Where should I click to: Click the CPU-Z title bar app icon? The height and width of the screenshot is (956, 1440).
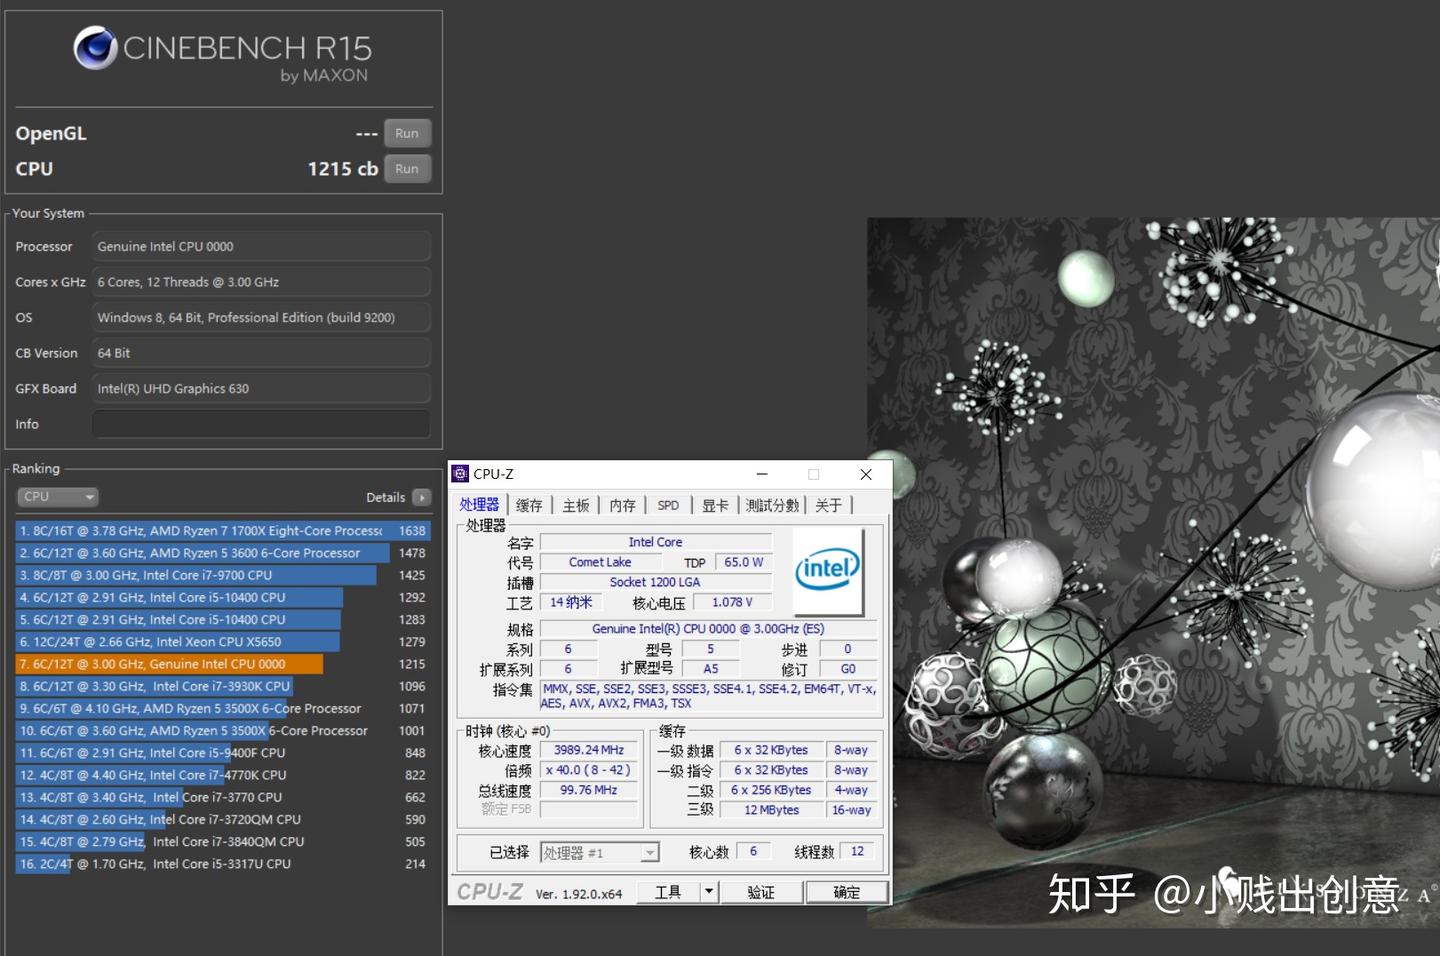coord(460,474)
